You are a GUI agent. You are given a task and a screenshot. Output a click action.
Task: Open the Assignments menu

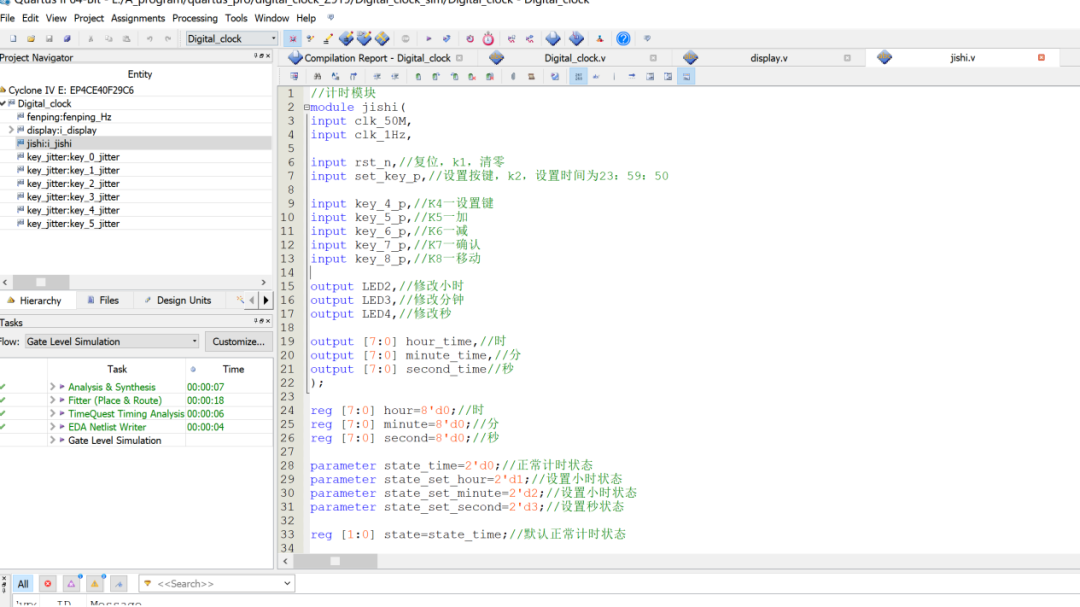138,18
